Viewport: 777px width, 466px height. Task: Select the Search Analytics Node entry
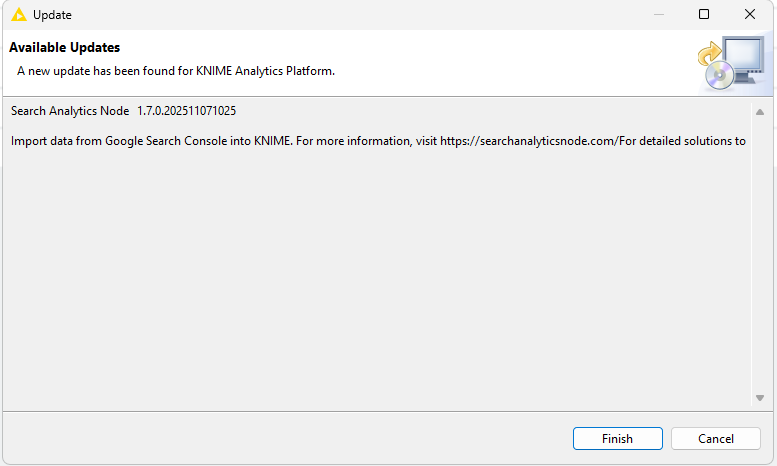(70, 111)
